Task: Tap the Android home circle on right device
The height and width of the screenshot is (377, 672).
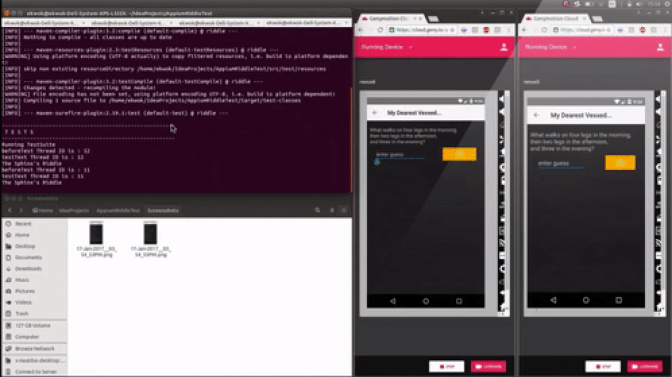Action: tap(586, 300)
